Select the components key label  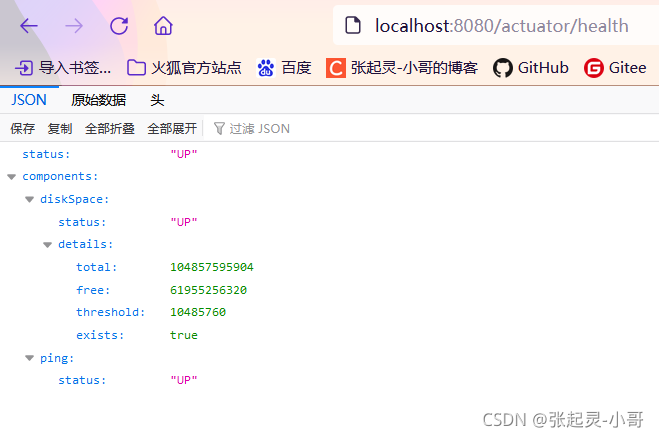[x=60, y=176]
